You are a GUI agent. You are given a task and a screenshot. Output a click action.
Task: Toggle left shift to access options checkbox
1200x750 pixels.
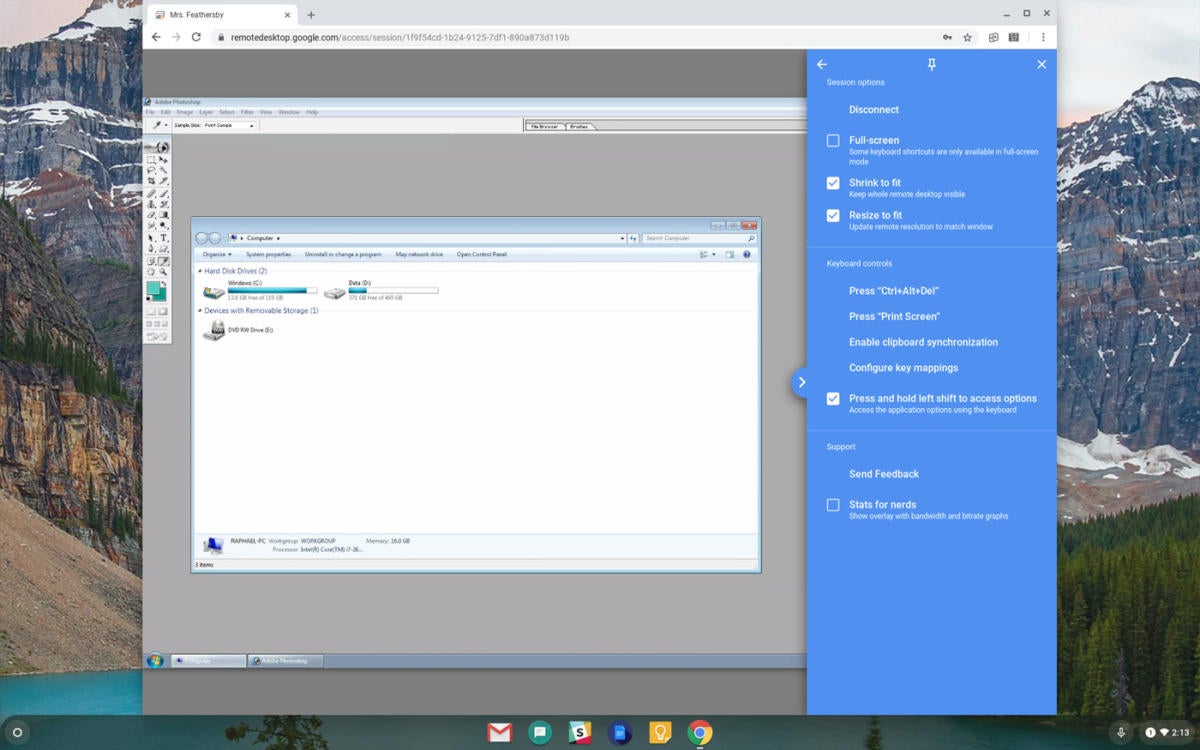tap(833, 398)
